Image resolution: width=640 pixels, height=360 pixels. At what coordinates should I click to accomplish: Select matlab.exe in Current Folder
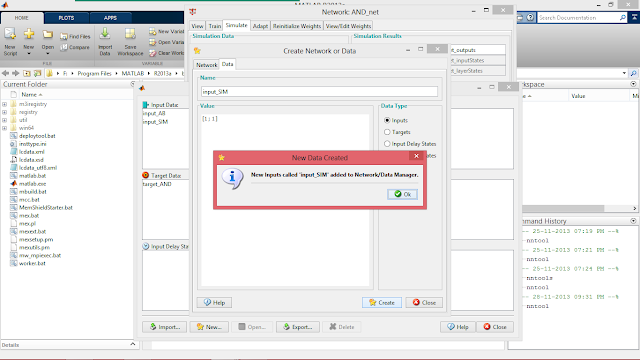click(32, 184)
